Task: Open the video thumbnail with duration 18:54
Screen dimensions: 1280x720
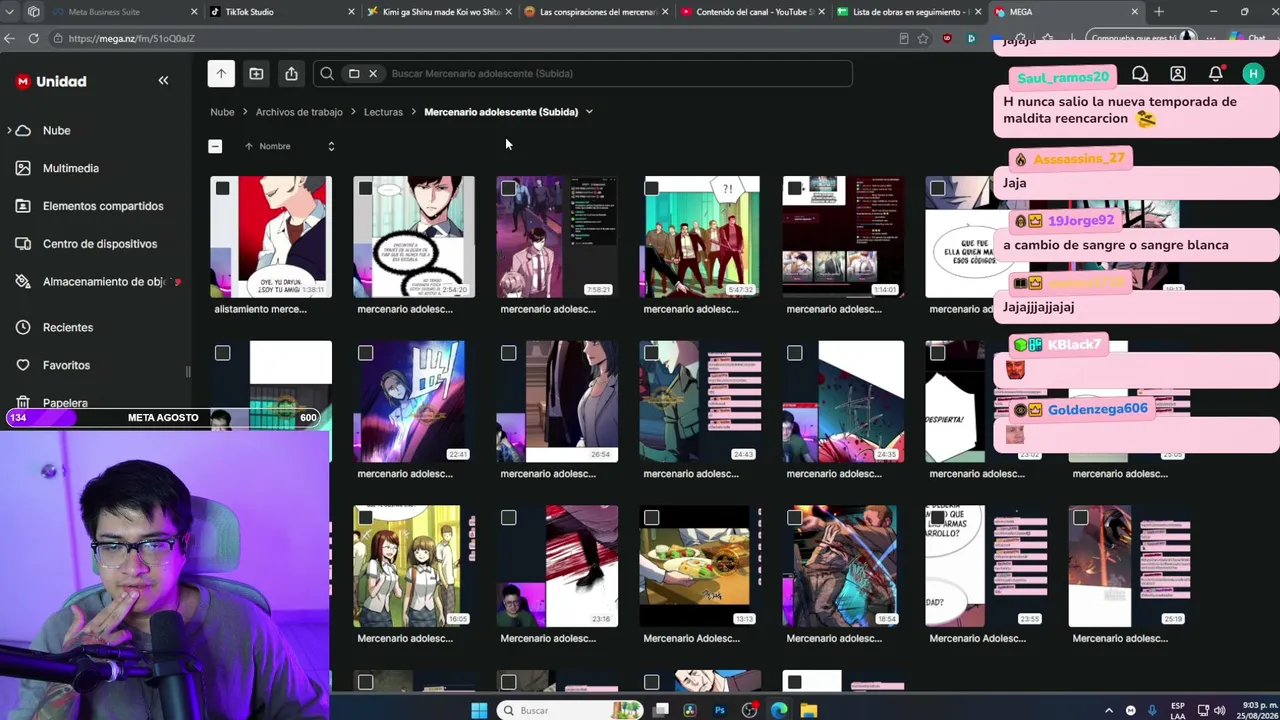Action: [x=843, y=567]
